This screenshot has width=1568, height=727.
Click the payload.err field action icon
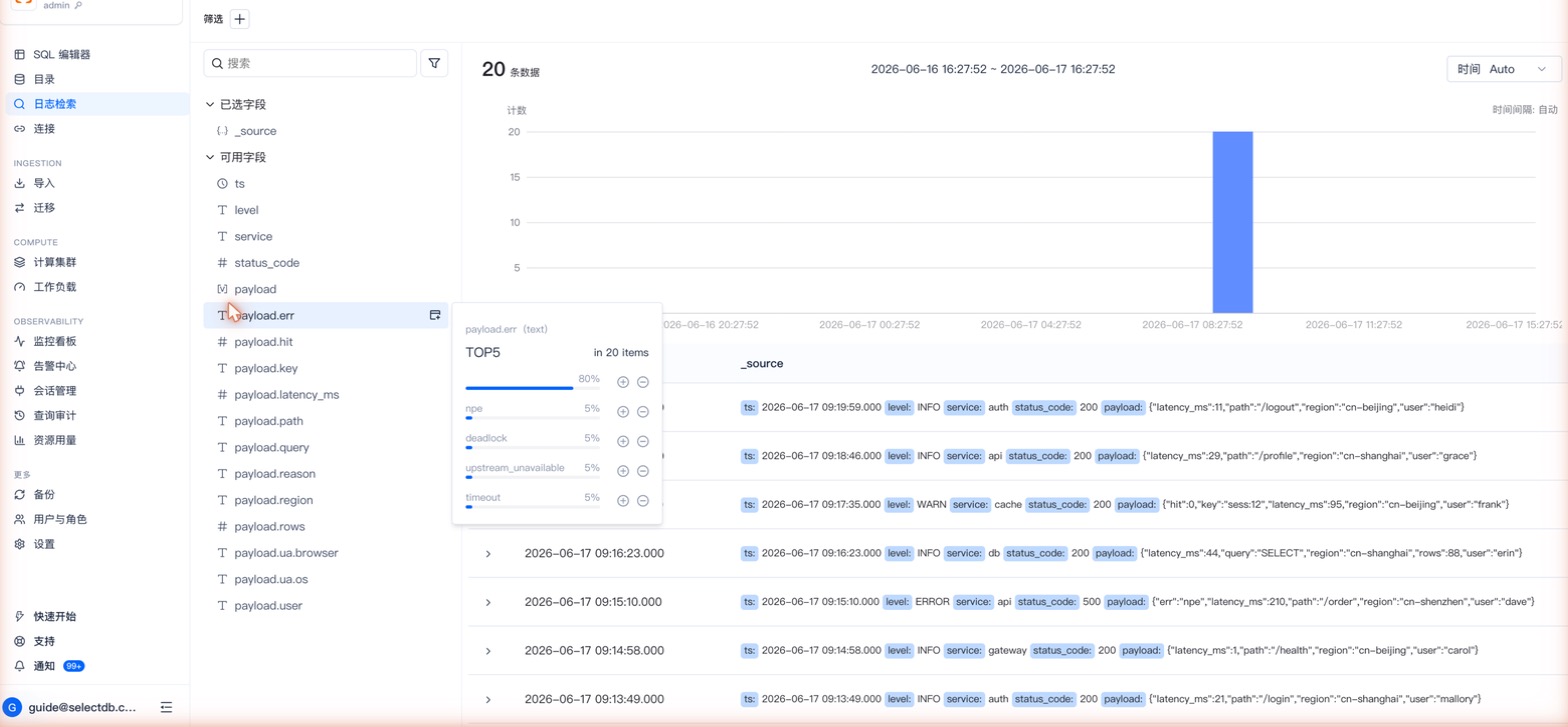(435, 315)
